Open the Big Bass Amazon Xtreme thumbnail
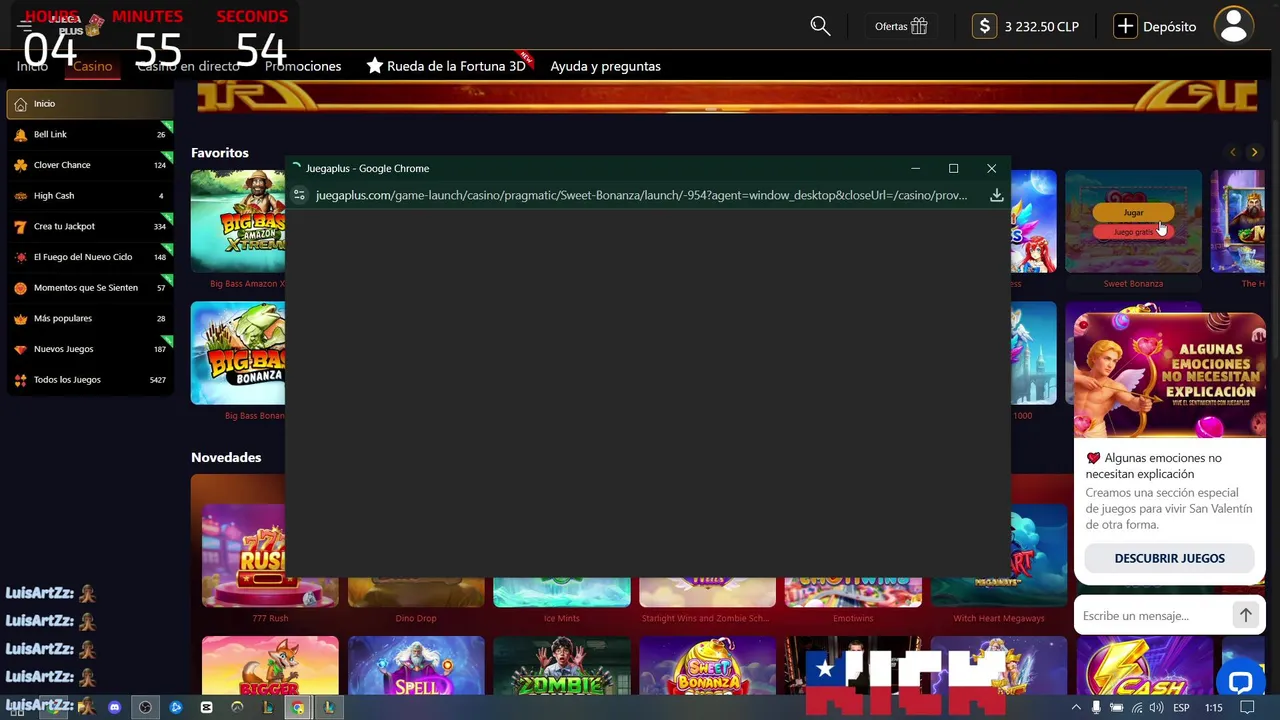Viewport: 1280px width, 720px height. coord(238,221)
